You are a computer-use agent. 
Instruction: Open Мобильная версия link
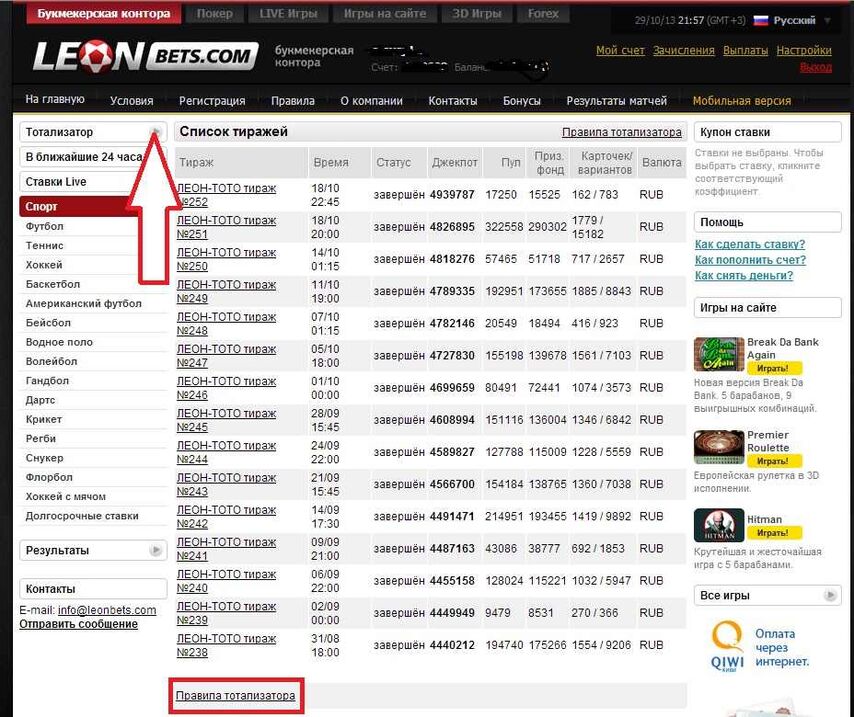pos(742,101)
